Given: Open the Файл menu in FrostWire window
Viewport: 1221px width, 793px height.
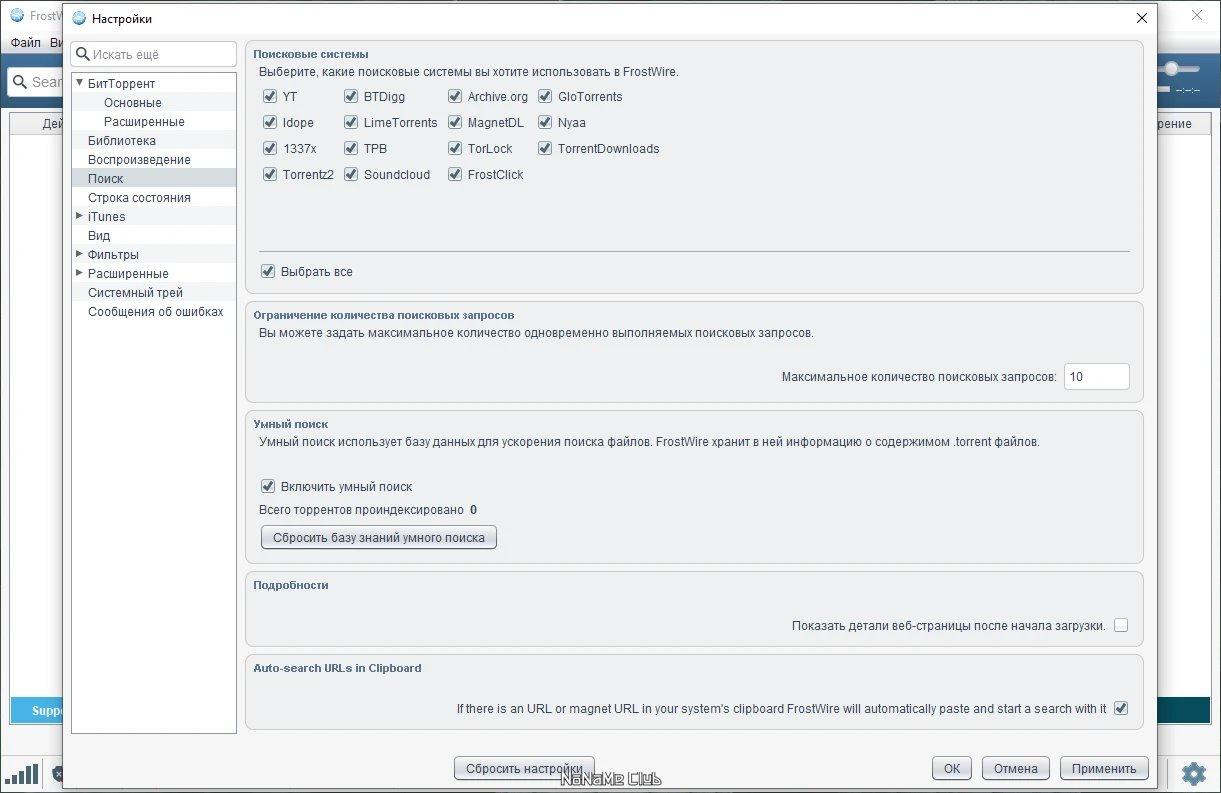Looking at the screenshot, I should 26,43.
